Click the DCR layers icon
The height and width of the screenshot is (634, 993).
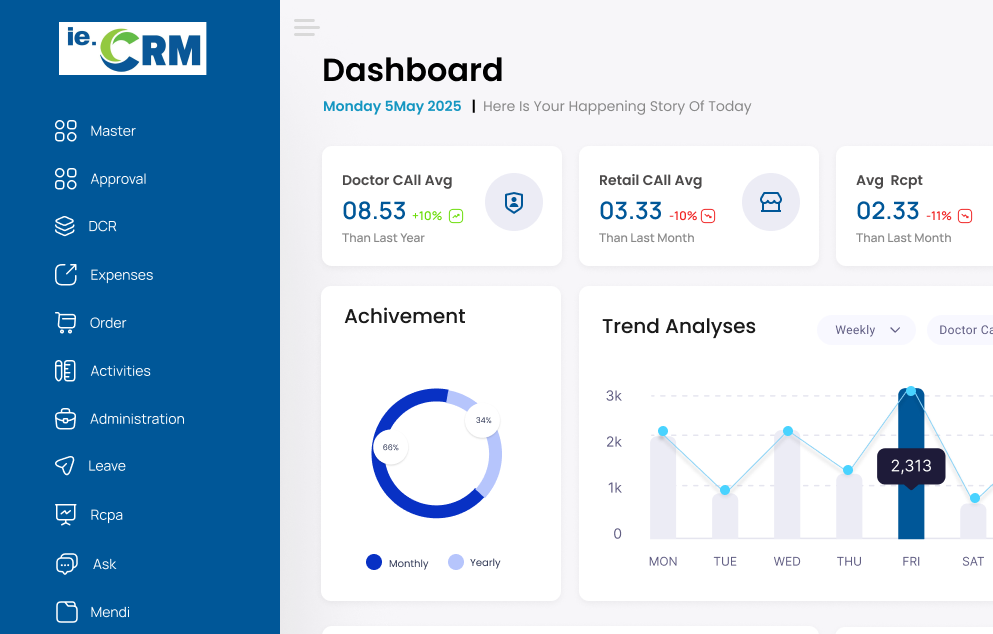tap(65, 226)
